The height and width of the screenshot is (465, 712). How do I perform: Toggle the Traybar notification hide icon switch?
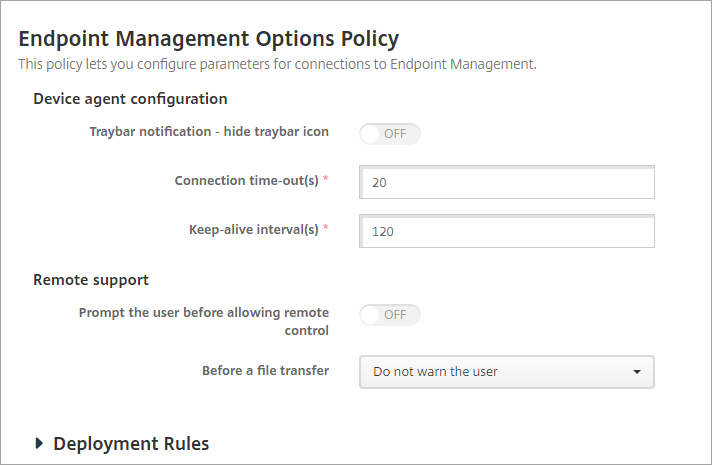coord(390,133)
